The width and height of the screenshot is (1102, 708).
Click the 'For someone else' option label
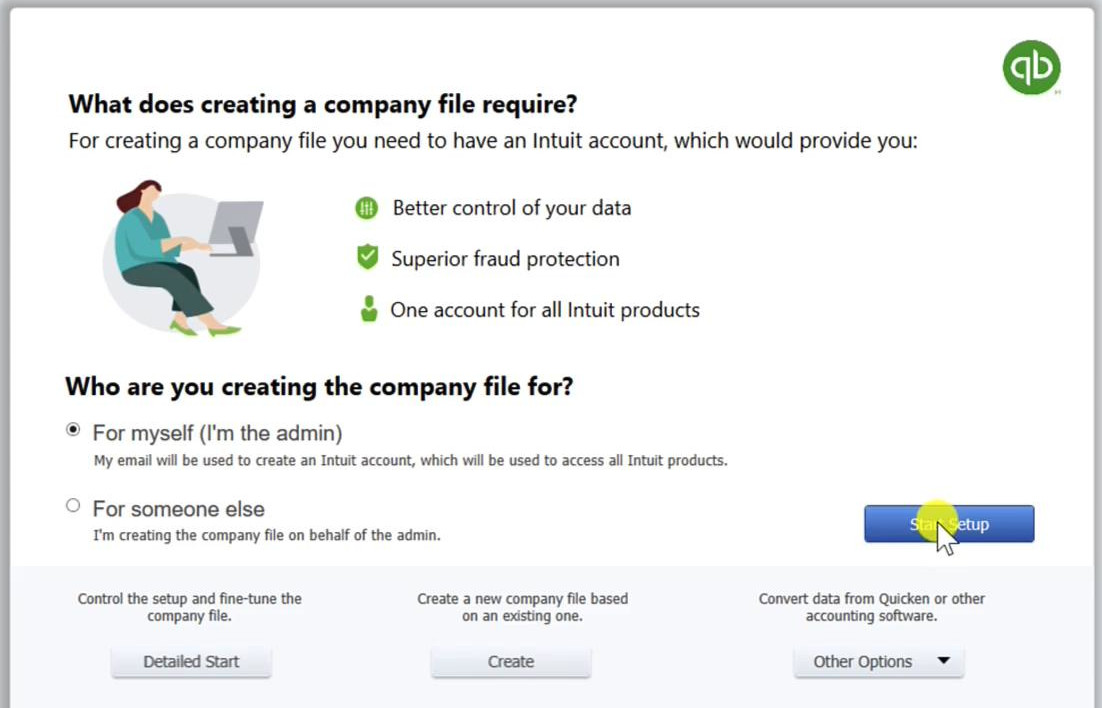pos(179,509)
